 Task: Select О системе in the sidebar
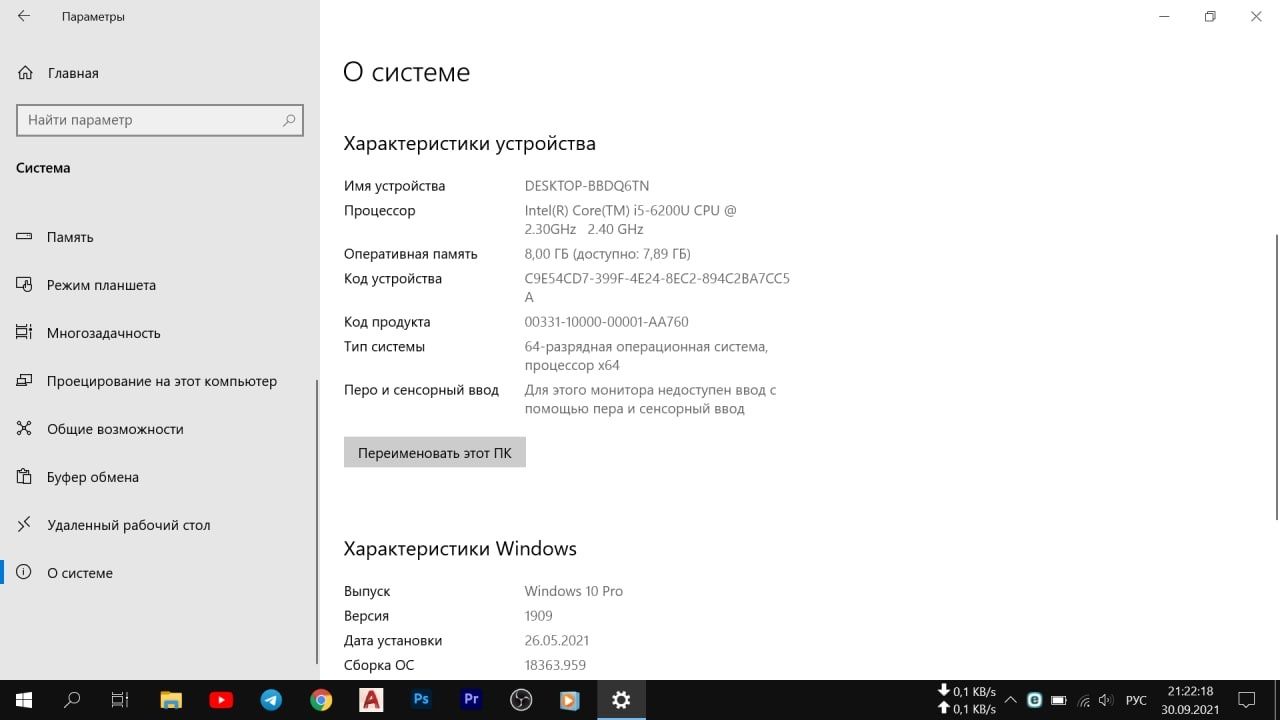(158, 573)
